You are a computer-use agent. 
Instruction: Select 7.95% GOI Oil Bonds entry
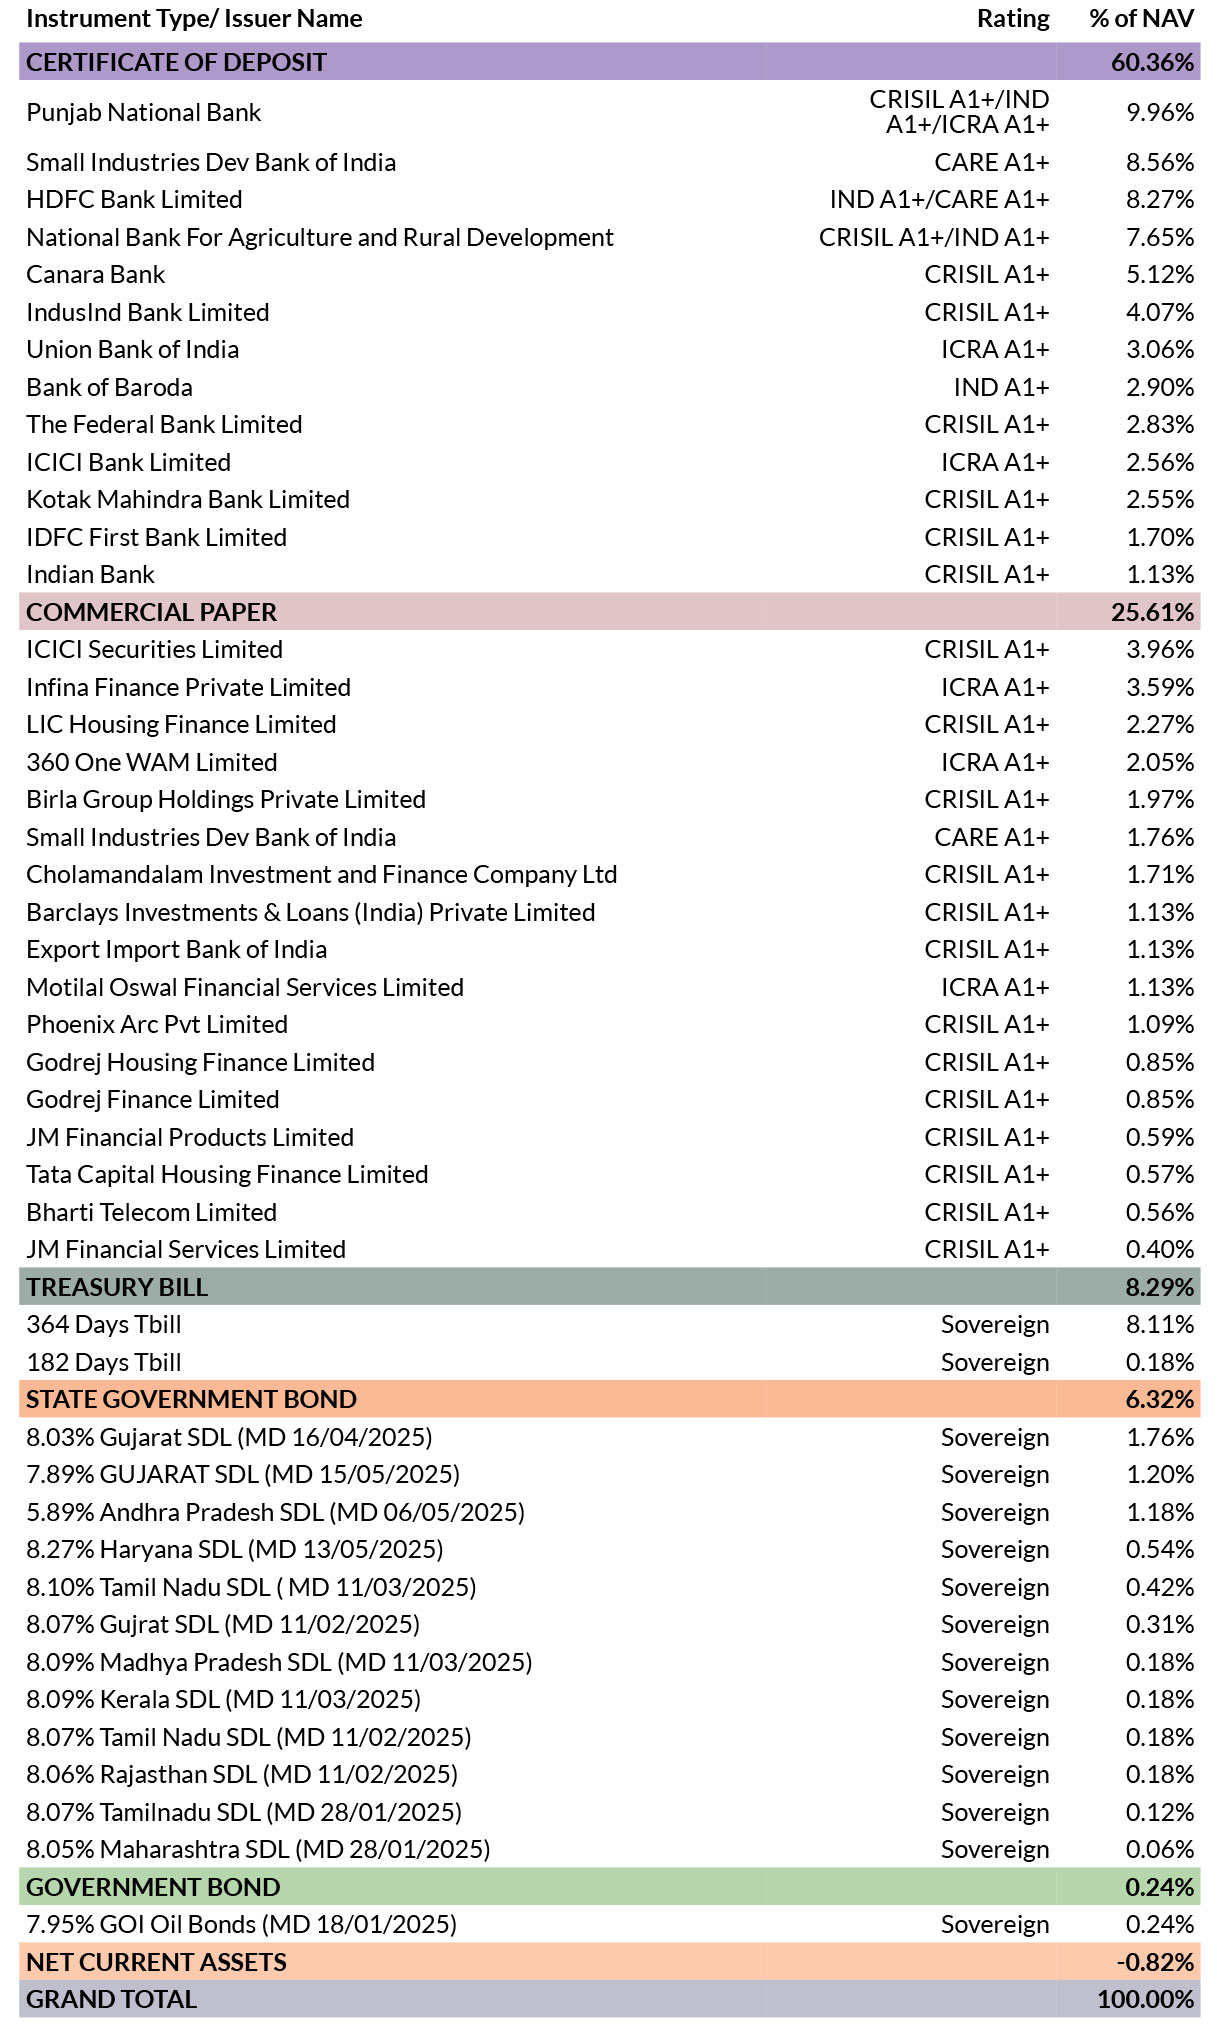click(x=241, y=1924)
